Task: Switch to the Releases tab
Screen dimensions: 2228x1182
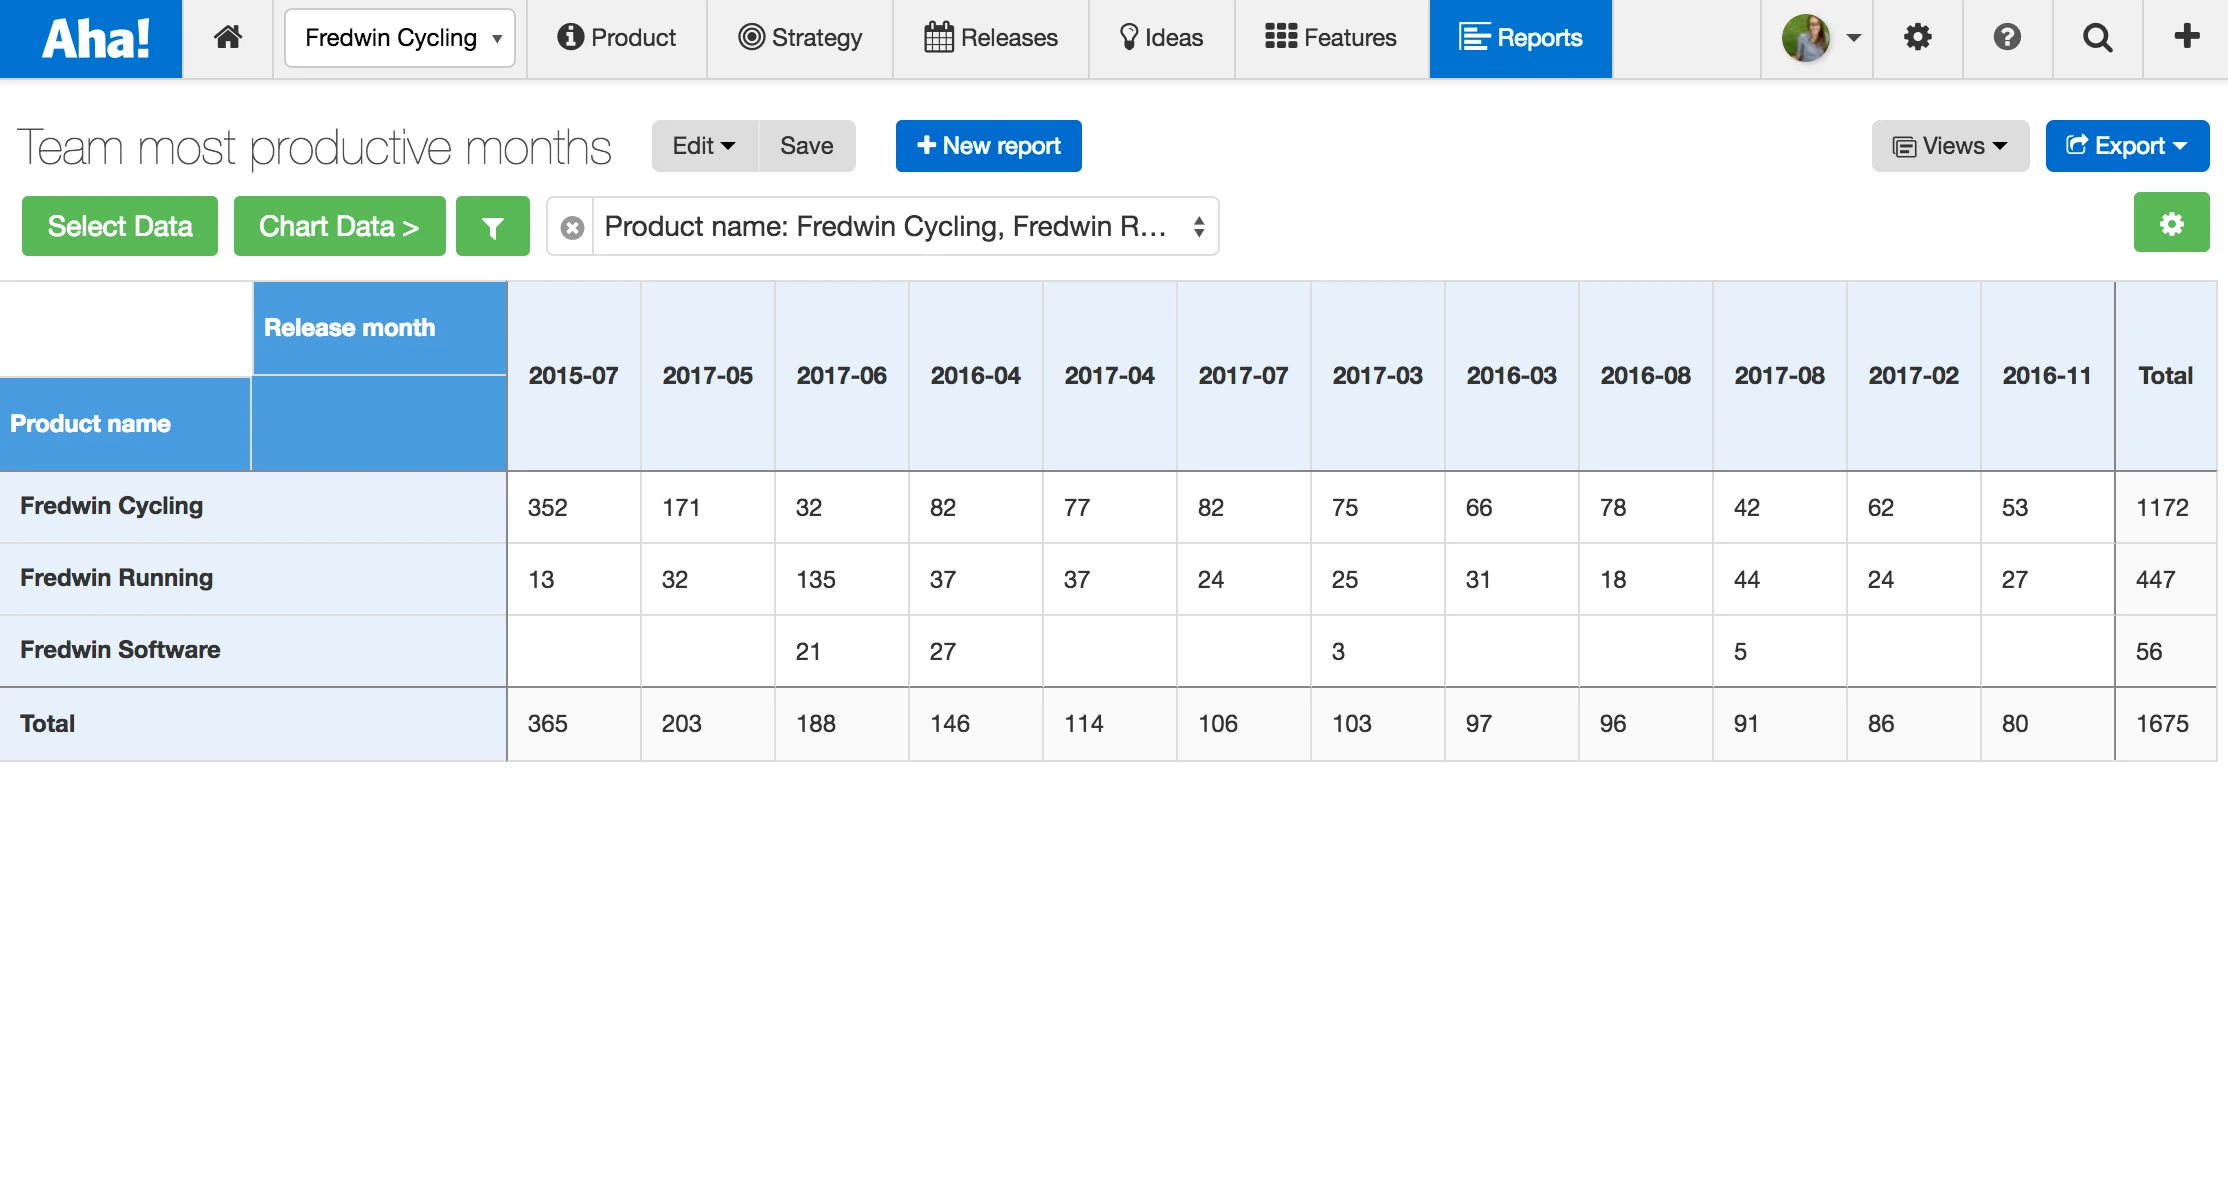Action: pos(990,38)
